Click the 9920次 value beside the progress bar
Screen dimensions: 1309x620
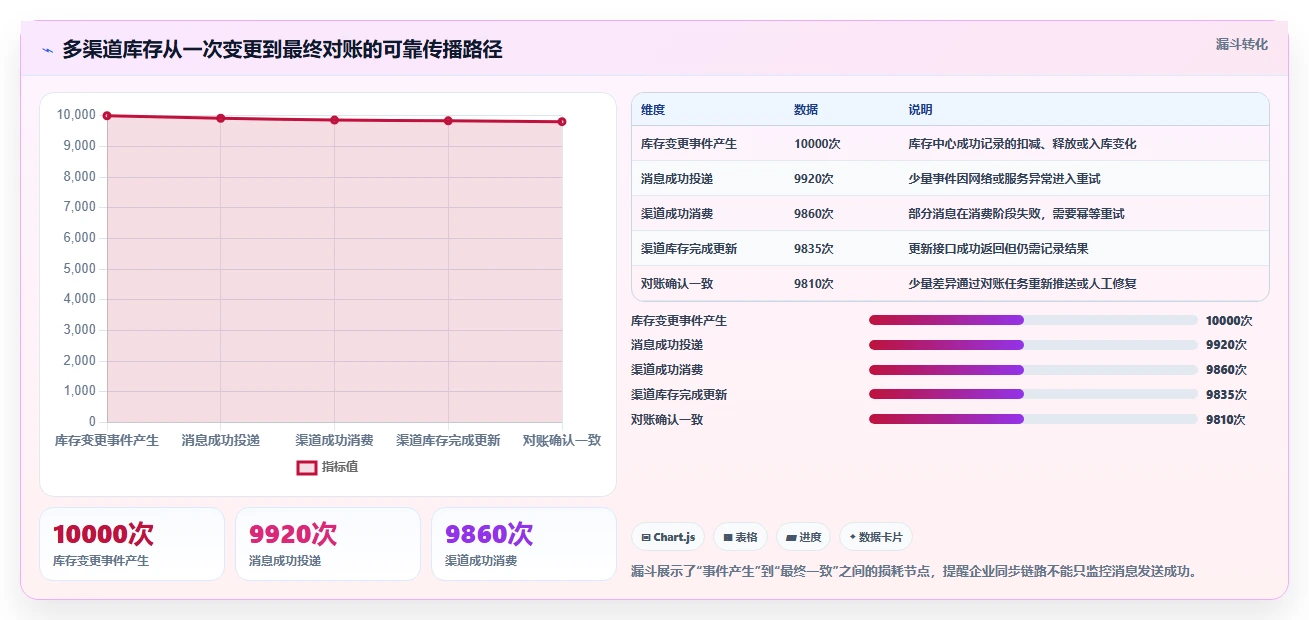[1226, 345]
